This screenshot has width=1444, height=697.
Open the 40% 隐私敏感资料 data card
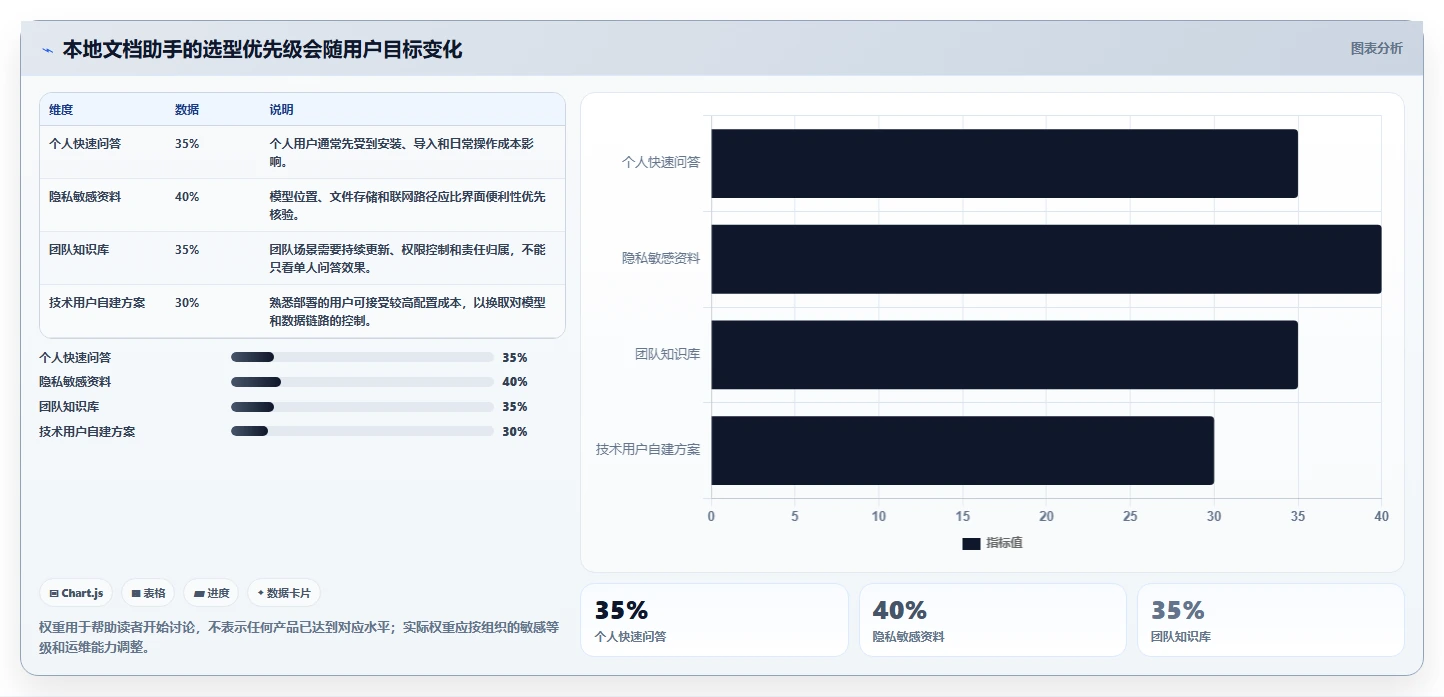click(x=992, y=620)
